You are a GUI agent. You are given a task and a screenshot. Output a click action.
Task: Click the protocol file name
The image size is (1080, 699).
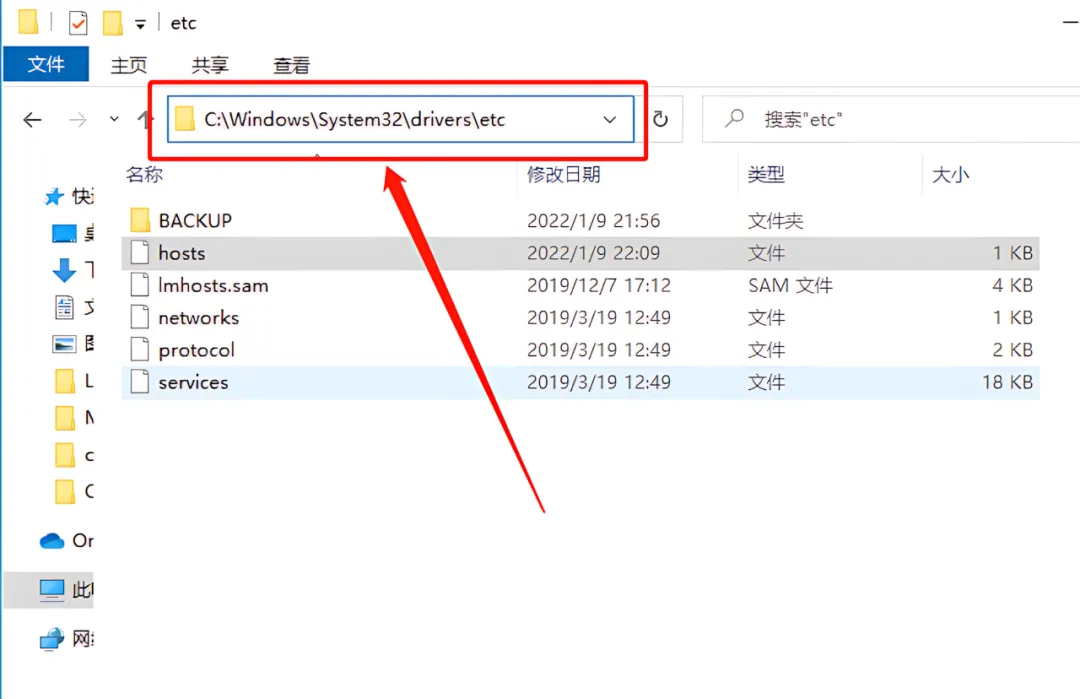[x=196, y=350]
